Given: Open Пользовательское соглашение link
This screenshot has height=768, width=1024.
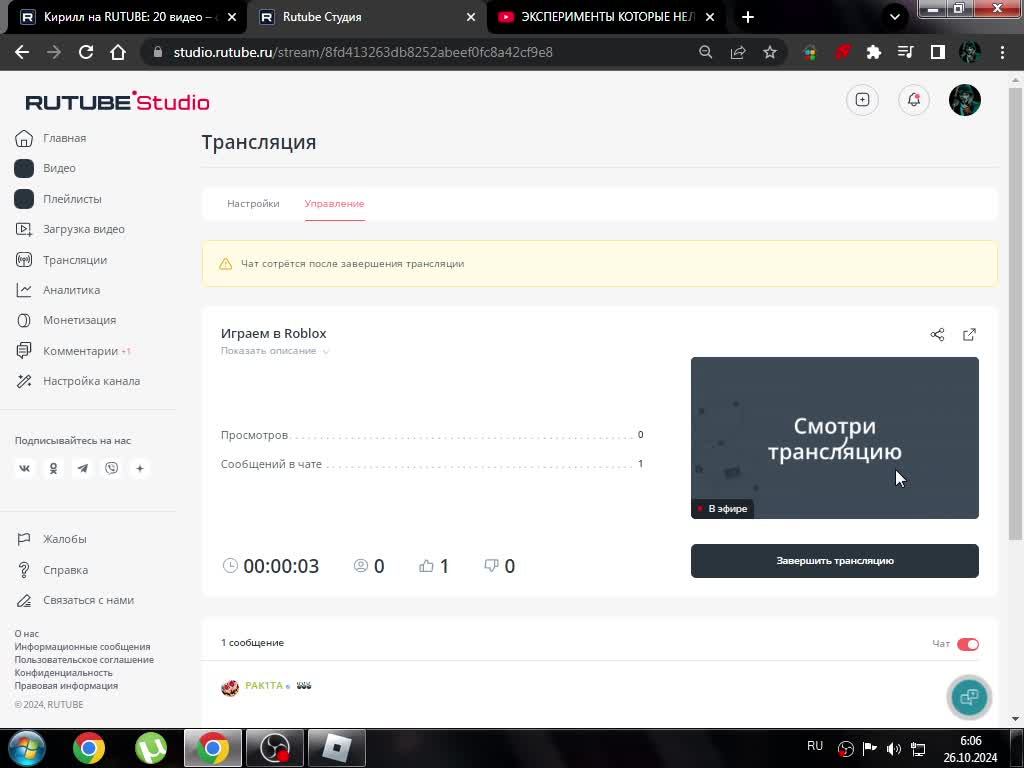Looking at the screenshot, I should [84, 660].
